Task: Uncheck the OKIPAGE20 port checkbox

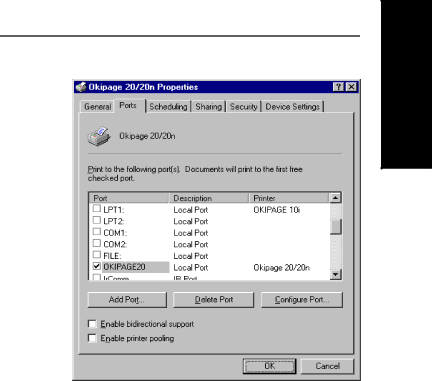Action: (x=97, y=266)
